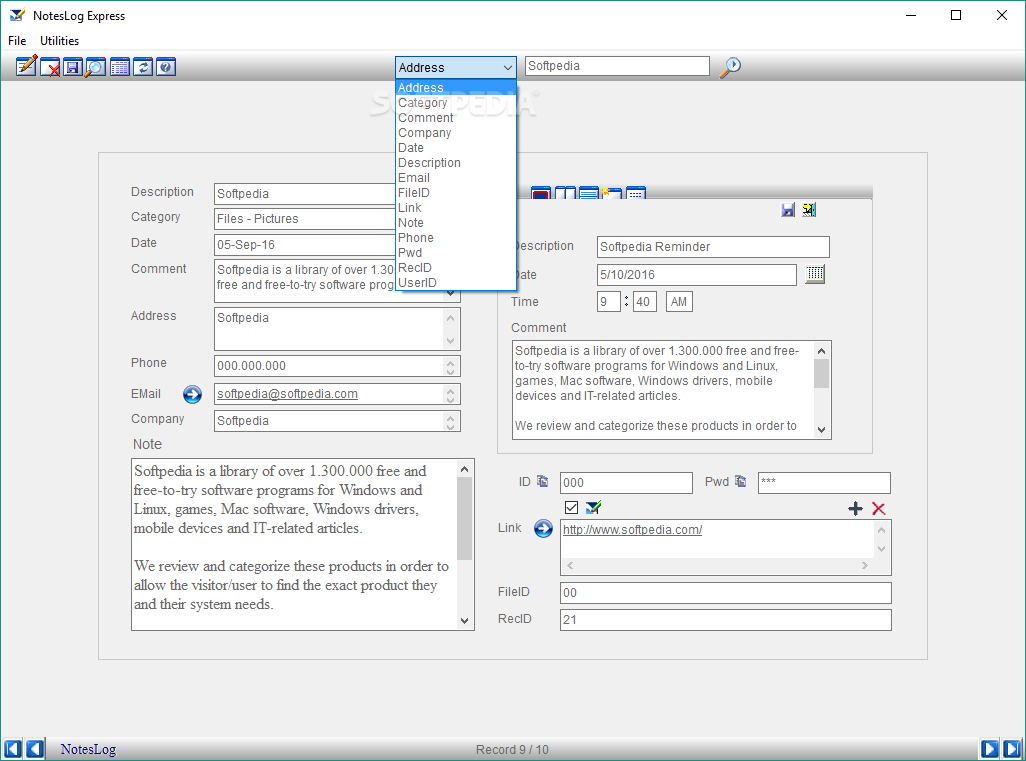Go to previous record
1026x761 pixels.
click(x=35, y=749)
